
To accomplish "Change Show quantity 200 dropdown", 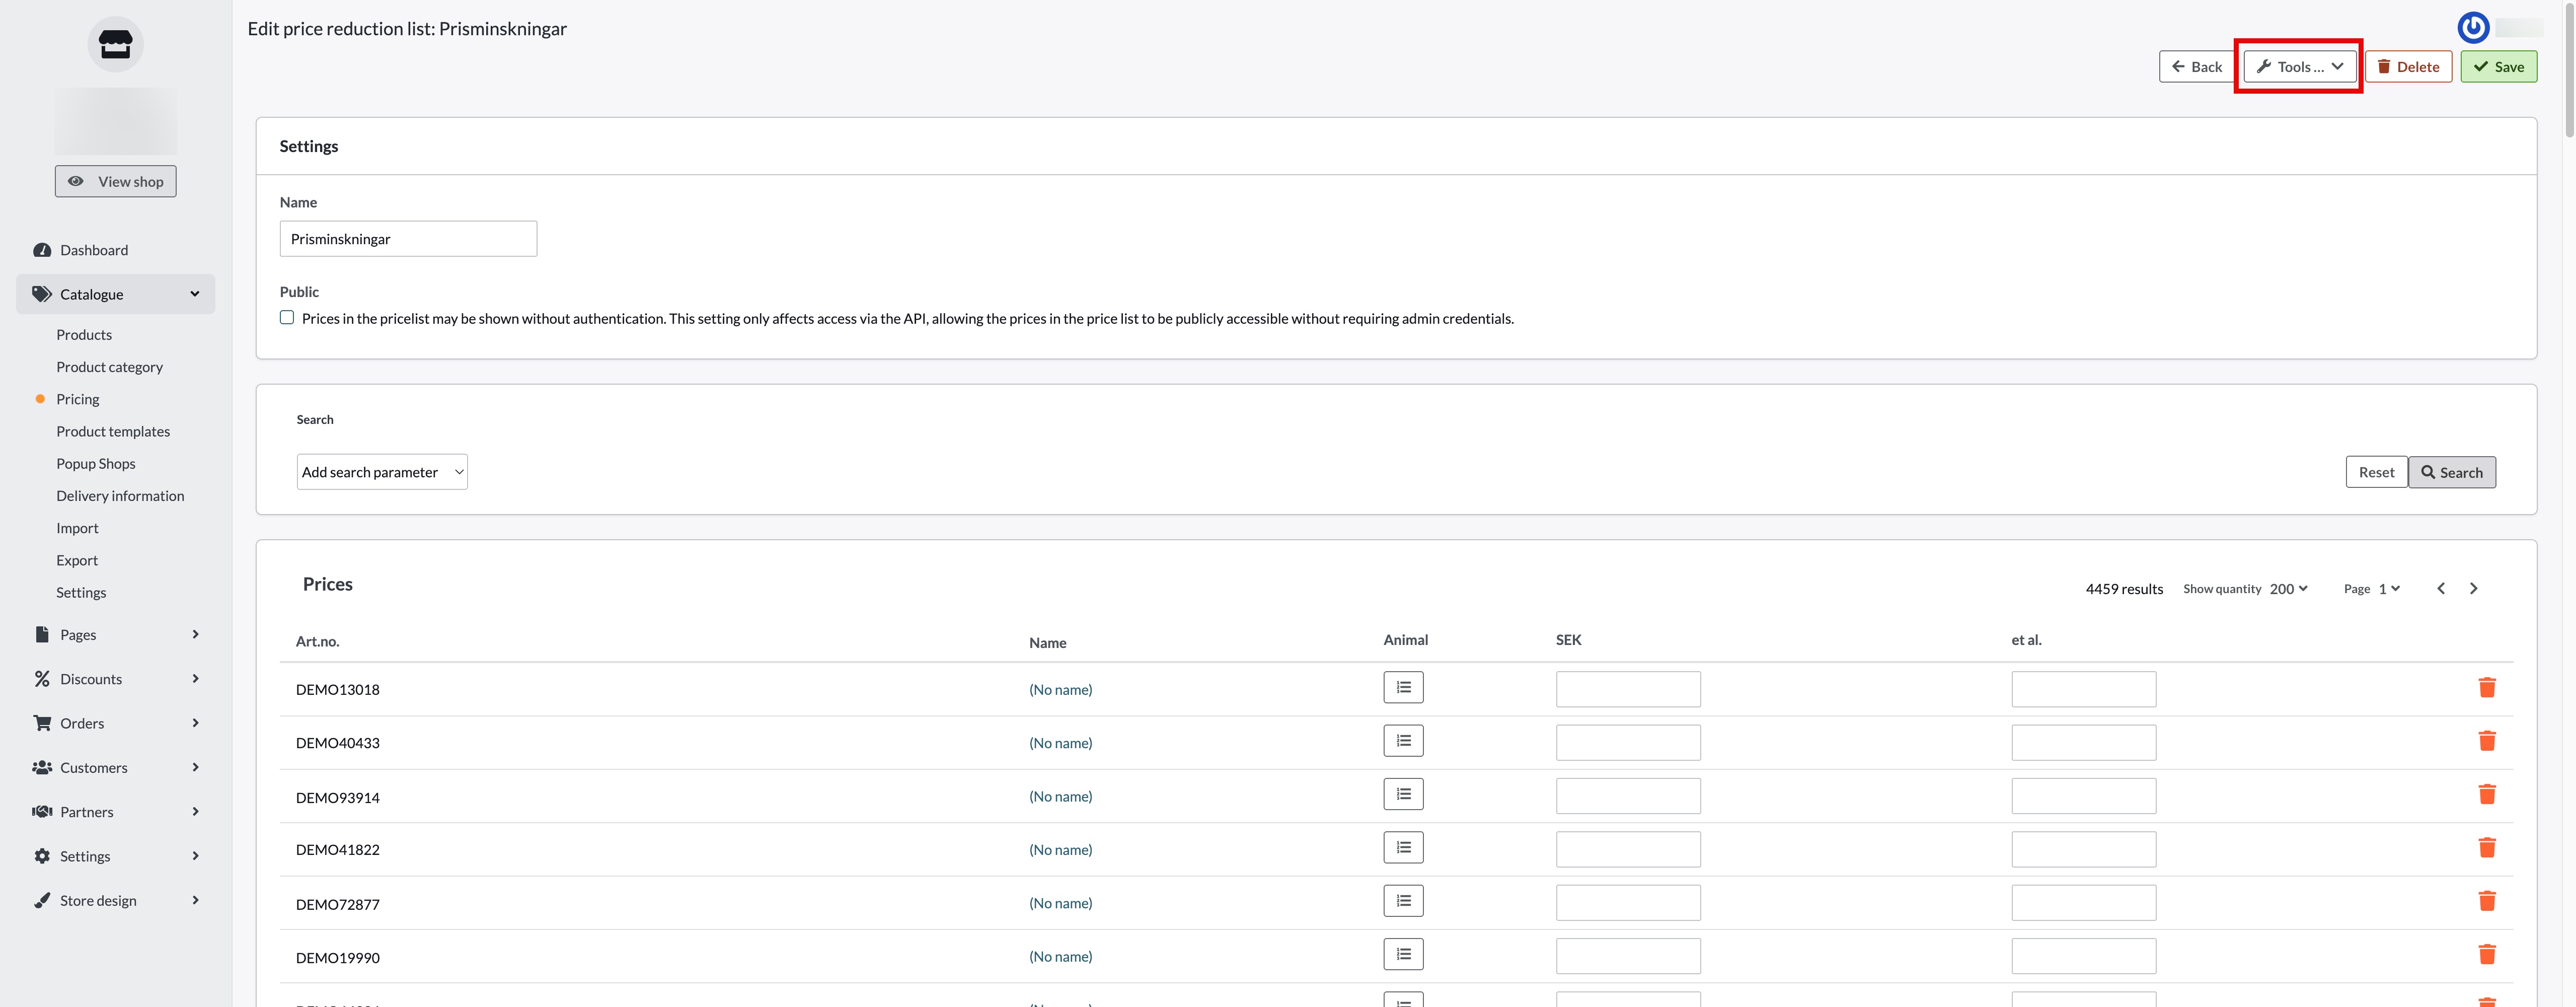I will pyautogui.click(x=2288, y=589).
